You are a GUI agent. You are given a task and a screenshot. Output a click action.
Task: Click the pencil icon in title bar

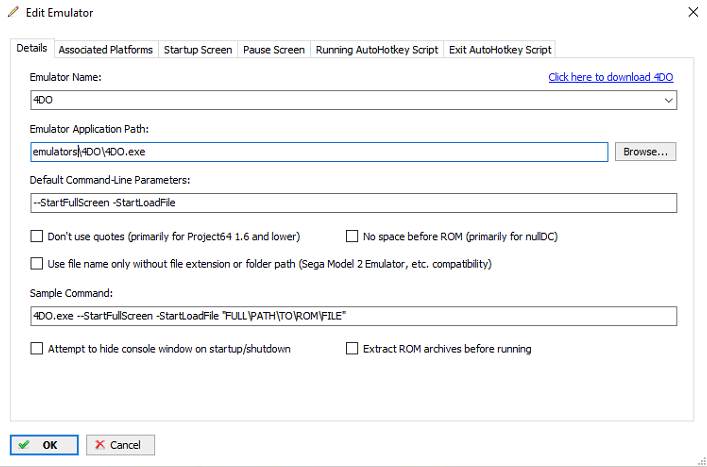pyautogui.click(x=14, y=12)
